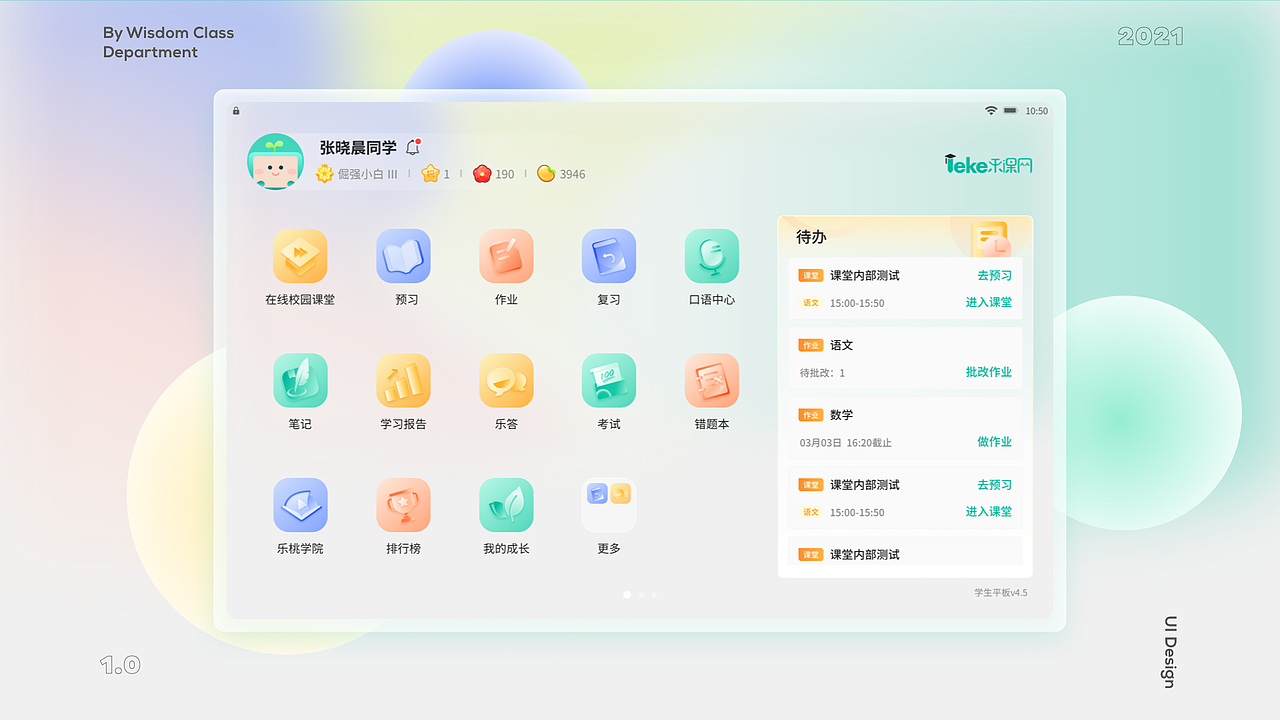Select the 数学 homework title
Screen dimensions: 1280x720
(x=842, y=415)
